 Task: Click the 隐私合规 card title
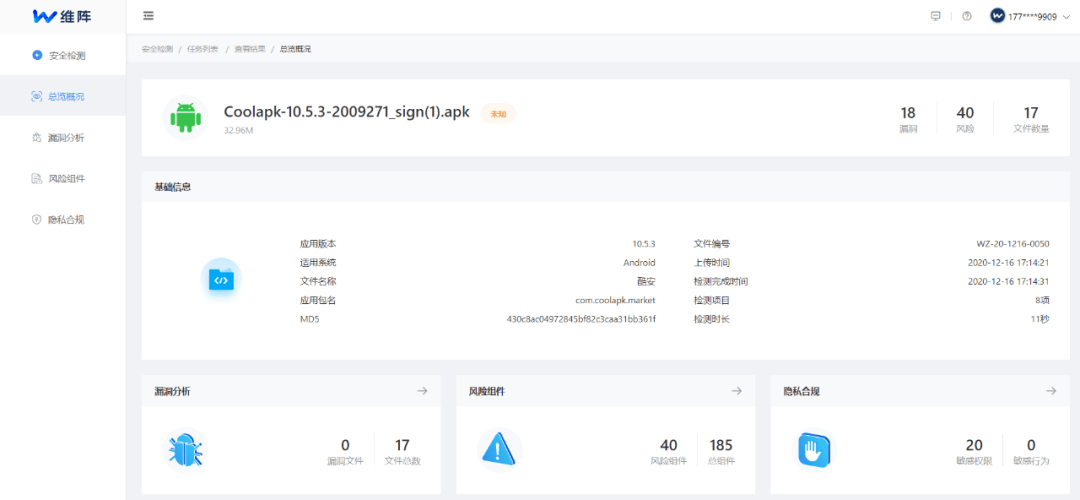pyautogui.click(x=802, y=391)
